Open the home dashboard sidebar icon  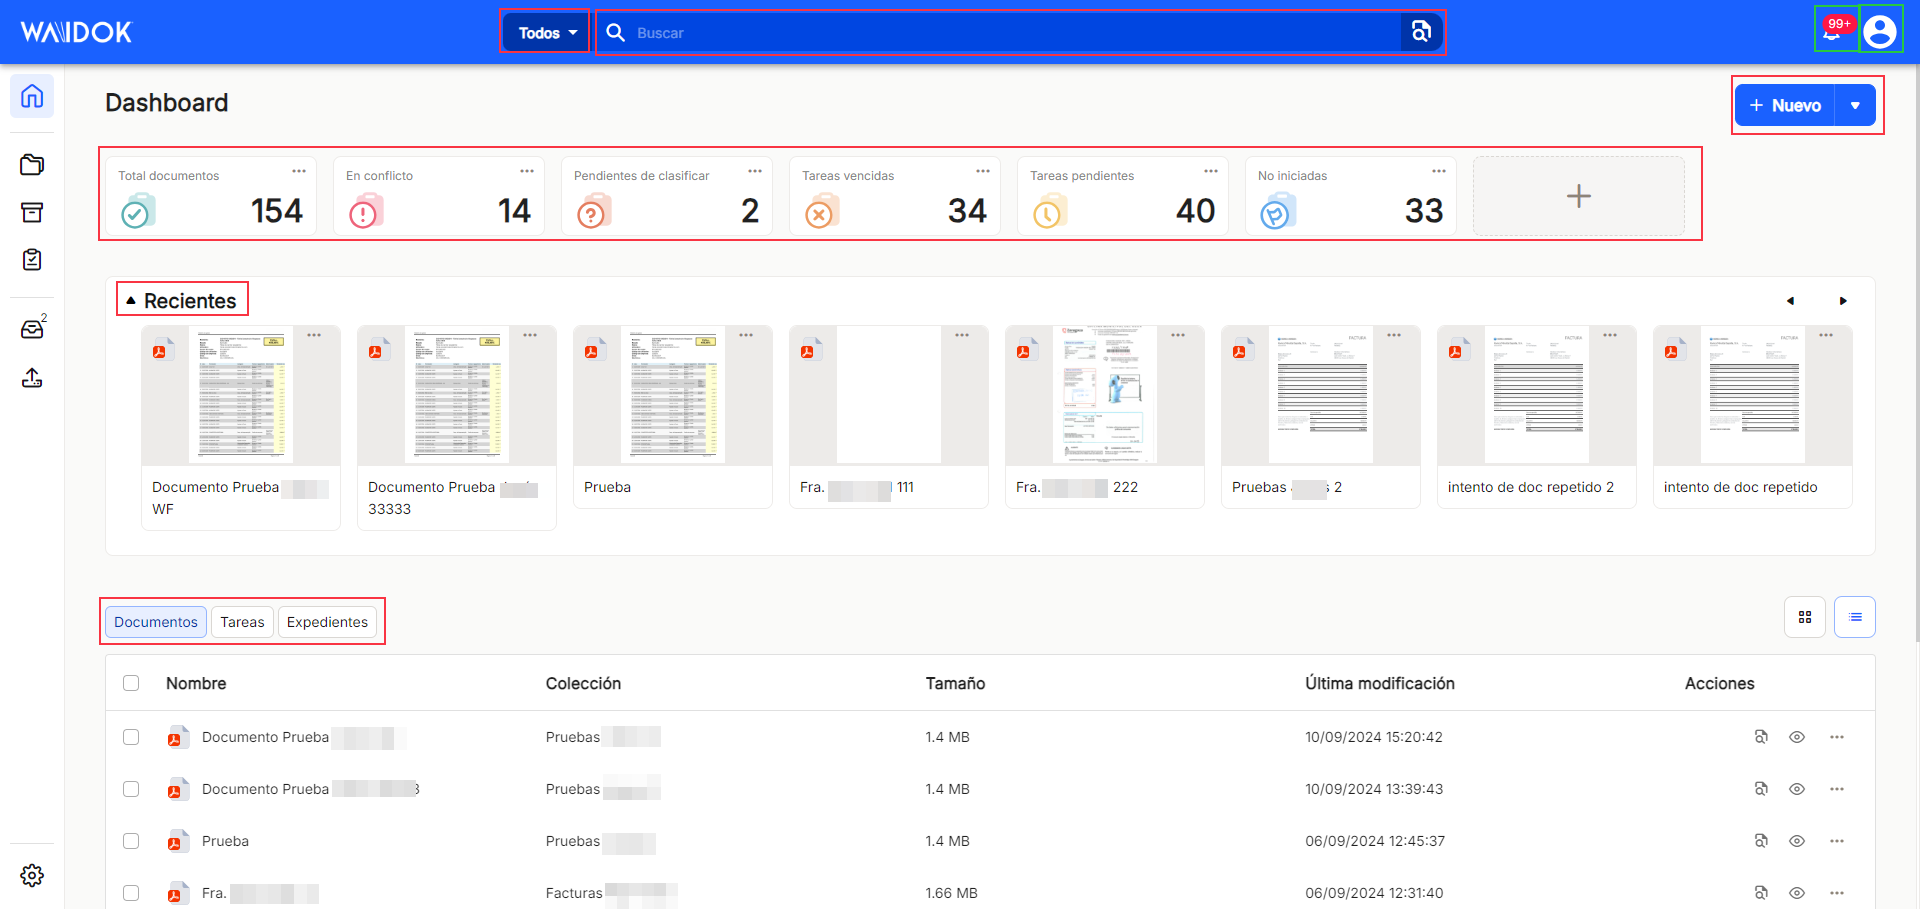click(x=32, y=96)
